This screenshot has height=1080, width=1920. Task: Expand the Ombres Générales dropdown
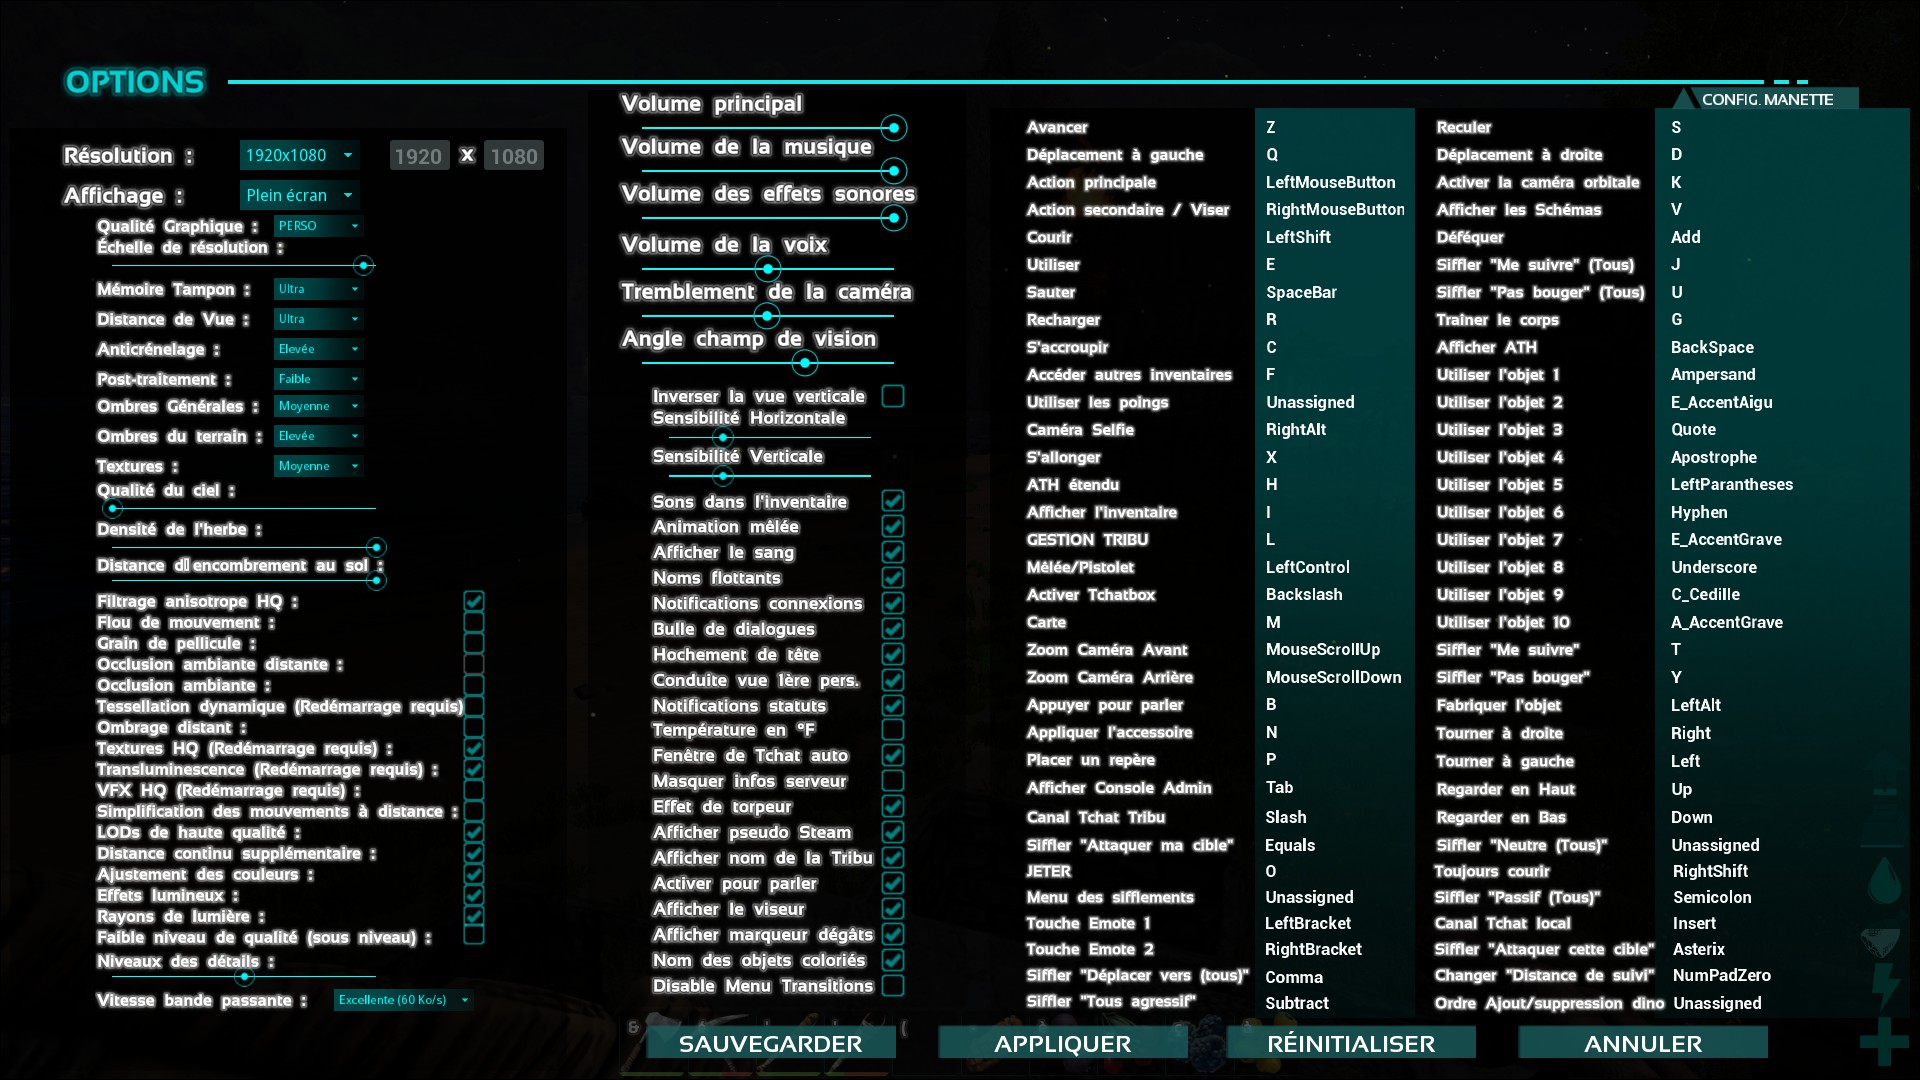(x=318, y=406)
